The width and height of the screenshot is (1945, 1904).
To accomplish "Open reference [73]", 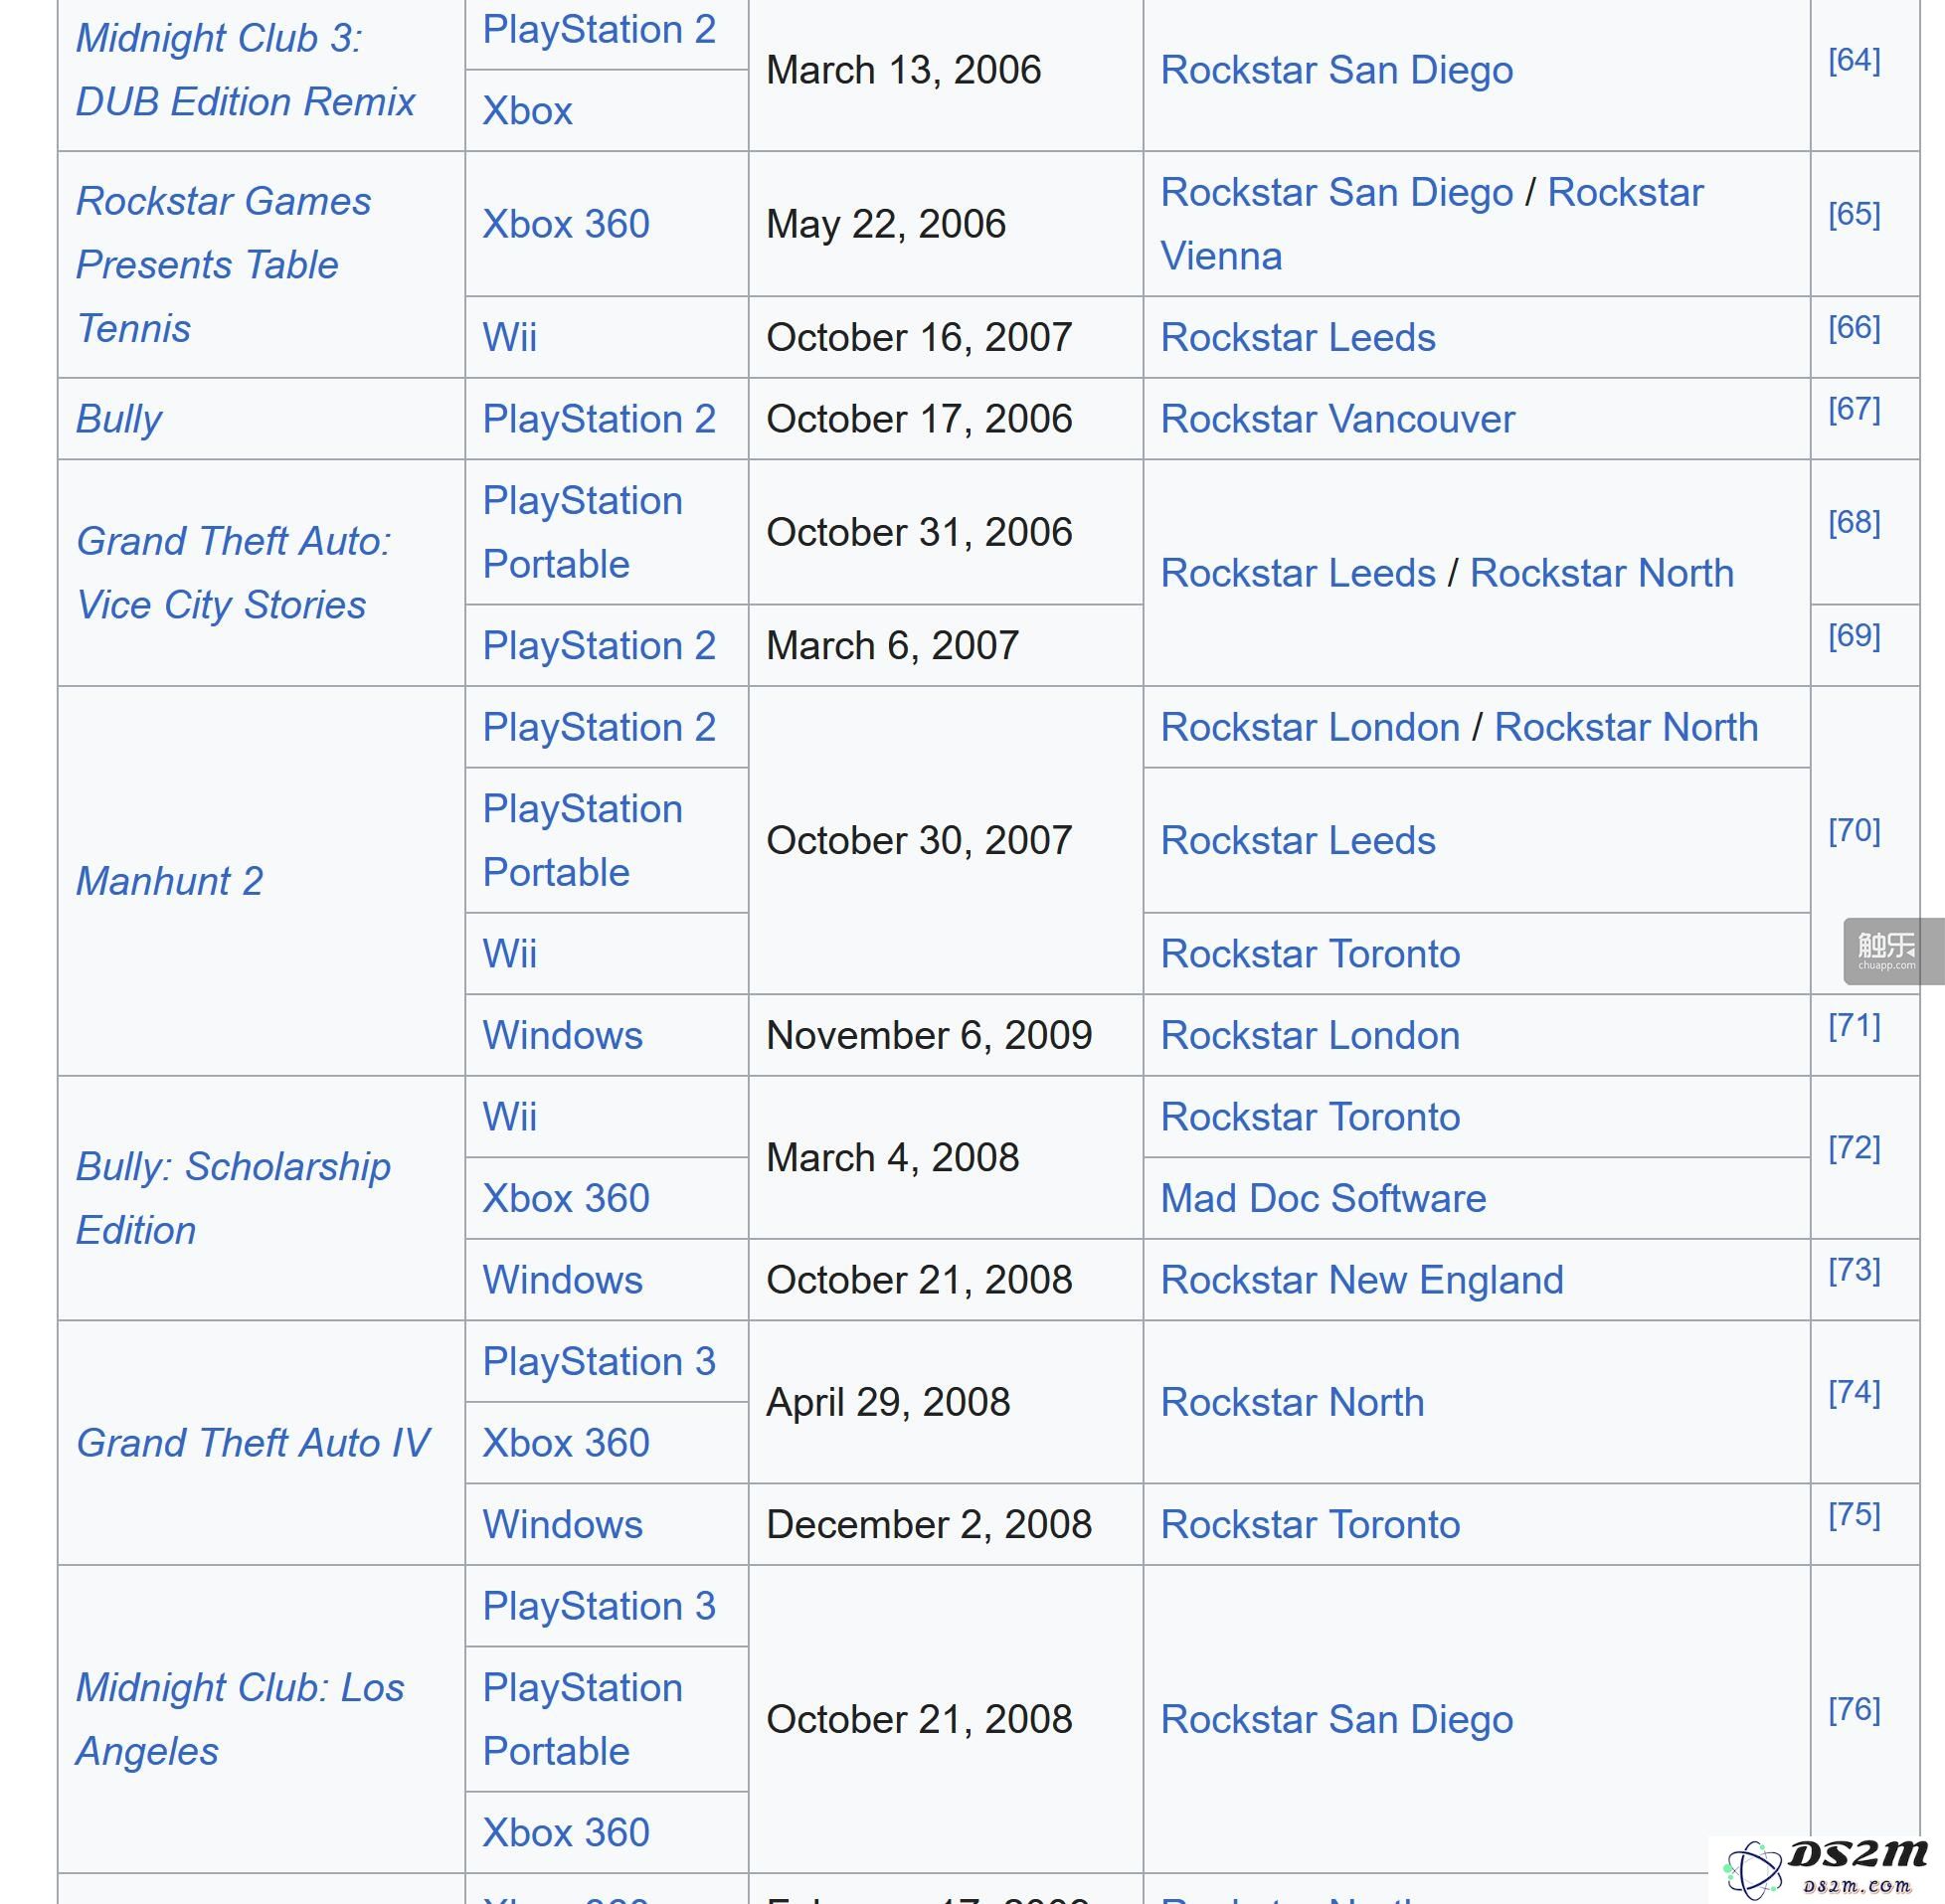I will [1854, 1270].
